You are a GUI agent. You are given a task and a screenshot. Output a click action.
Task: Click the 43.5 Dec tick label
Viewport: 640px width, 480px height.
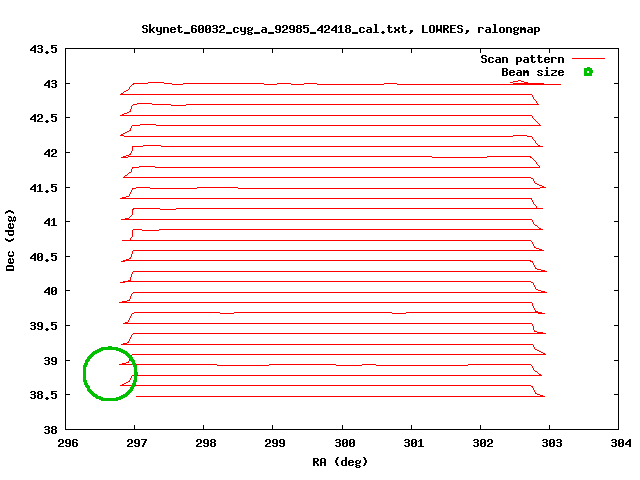pos(43,49)
